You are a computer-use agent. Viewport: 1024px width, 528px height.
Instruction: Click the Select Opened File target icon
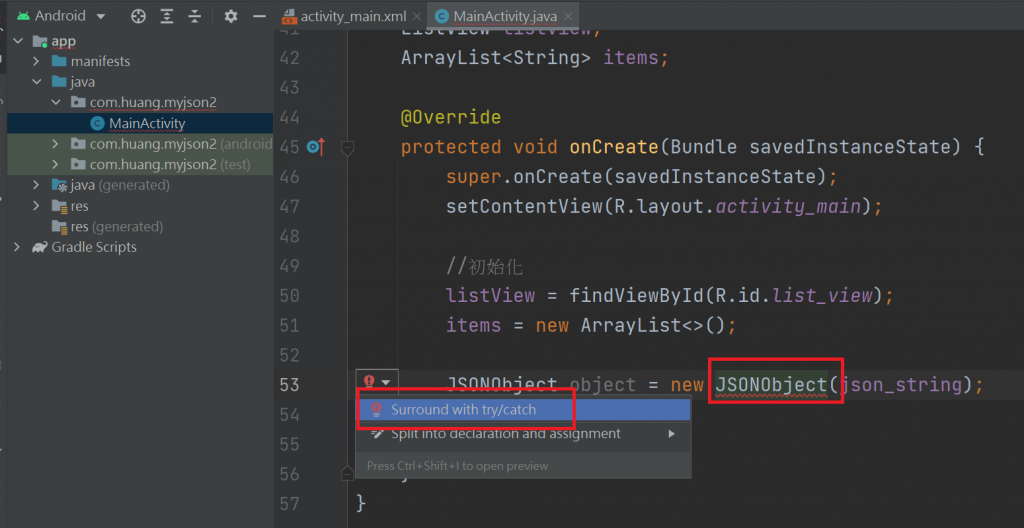point(138,16)
